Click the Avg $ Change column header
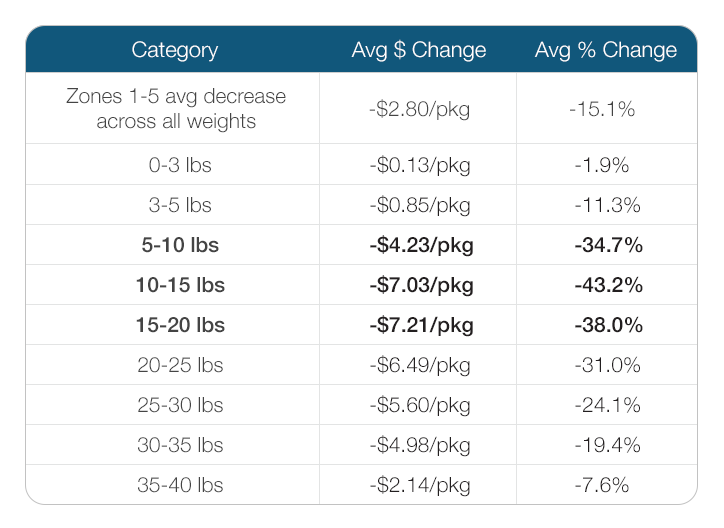This screenshot has width=724, height=528. [x=418, y=50]
